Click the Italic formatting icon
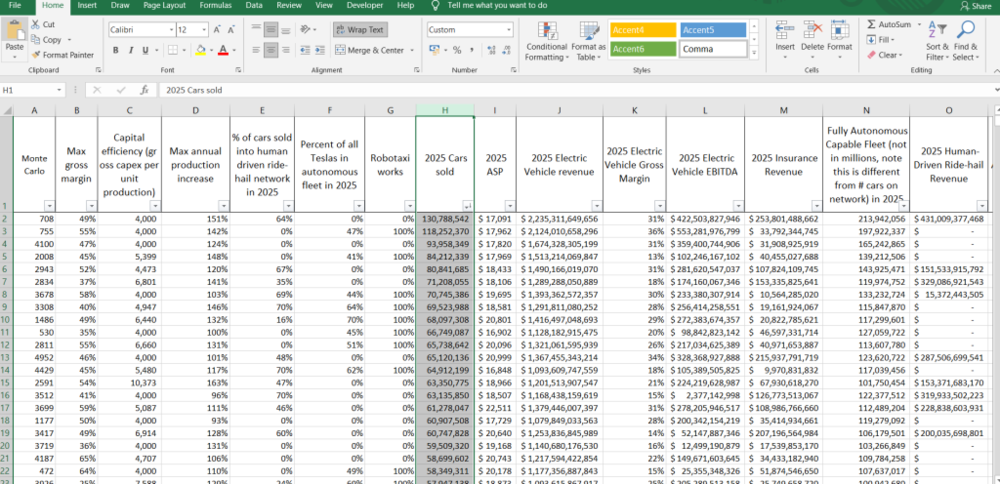The image size is (1000, 484). click(131, 50)
